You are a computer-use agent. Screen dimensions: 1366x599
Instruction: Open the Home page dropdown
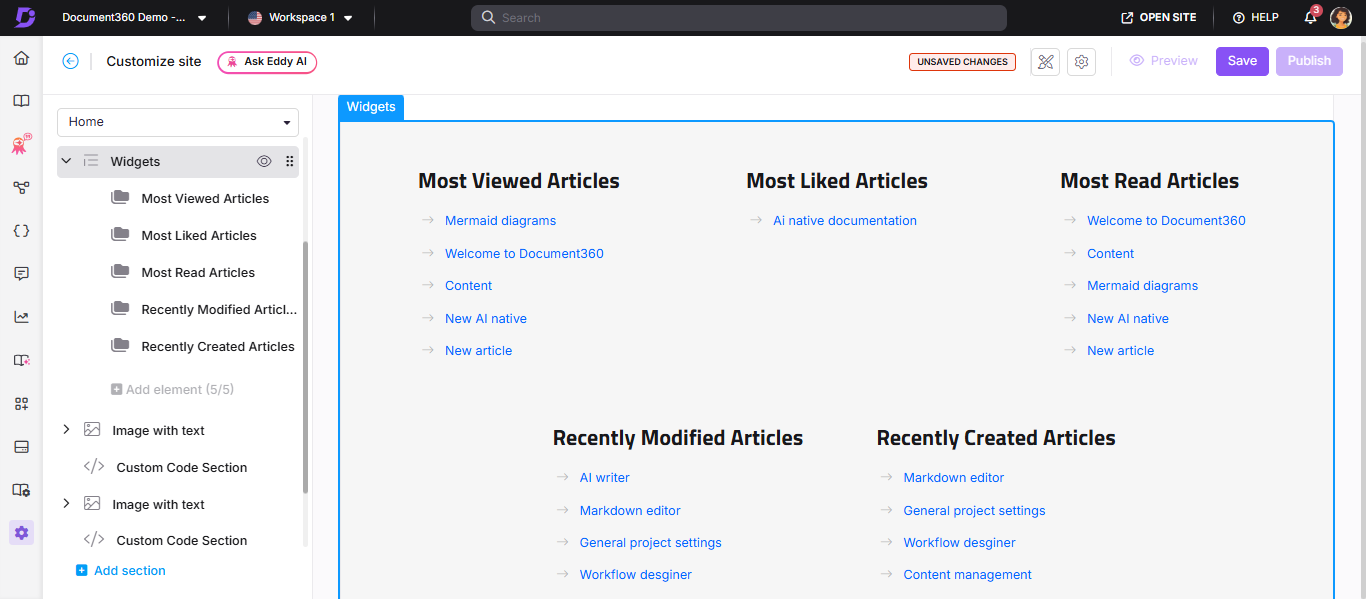point(178,122)
